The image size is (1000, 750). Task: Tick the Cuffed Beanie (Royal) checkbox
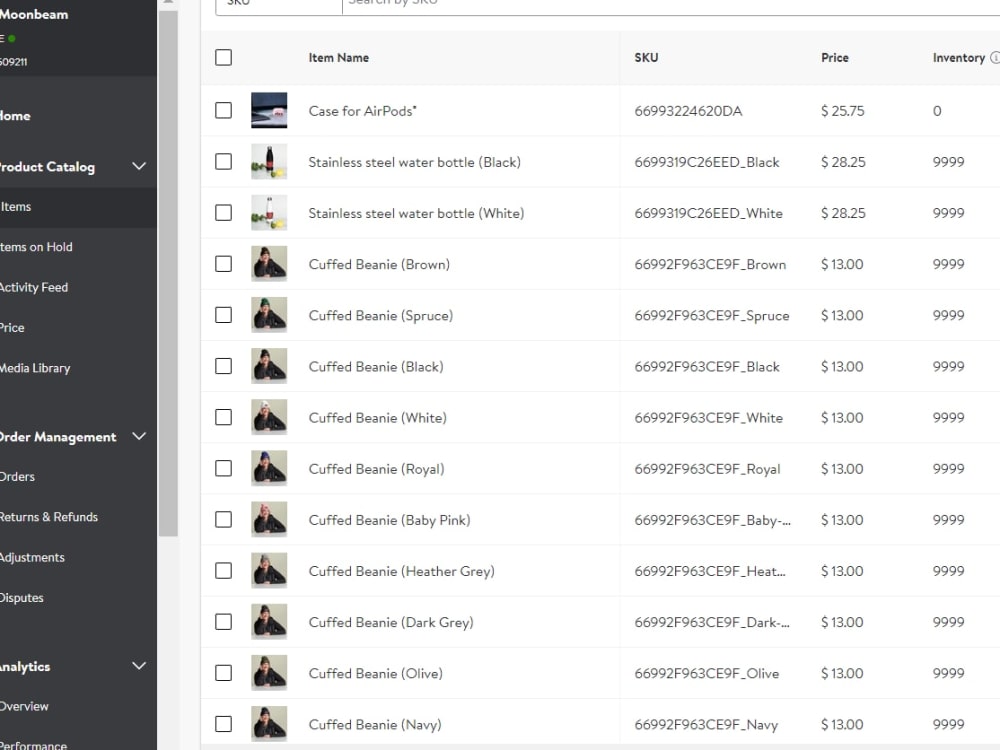(223, 468)
